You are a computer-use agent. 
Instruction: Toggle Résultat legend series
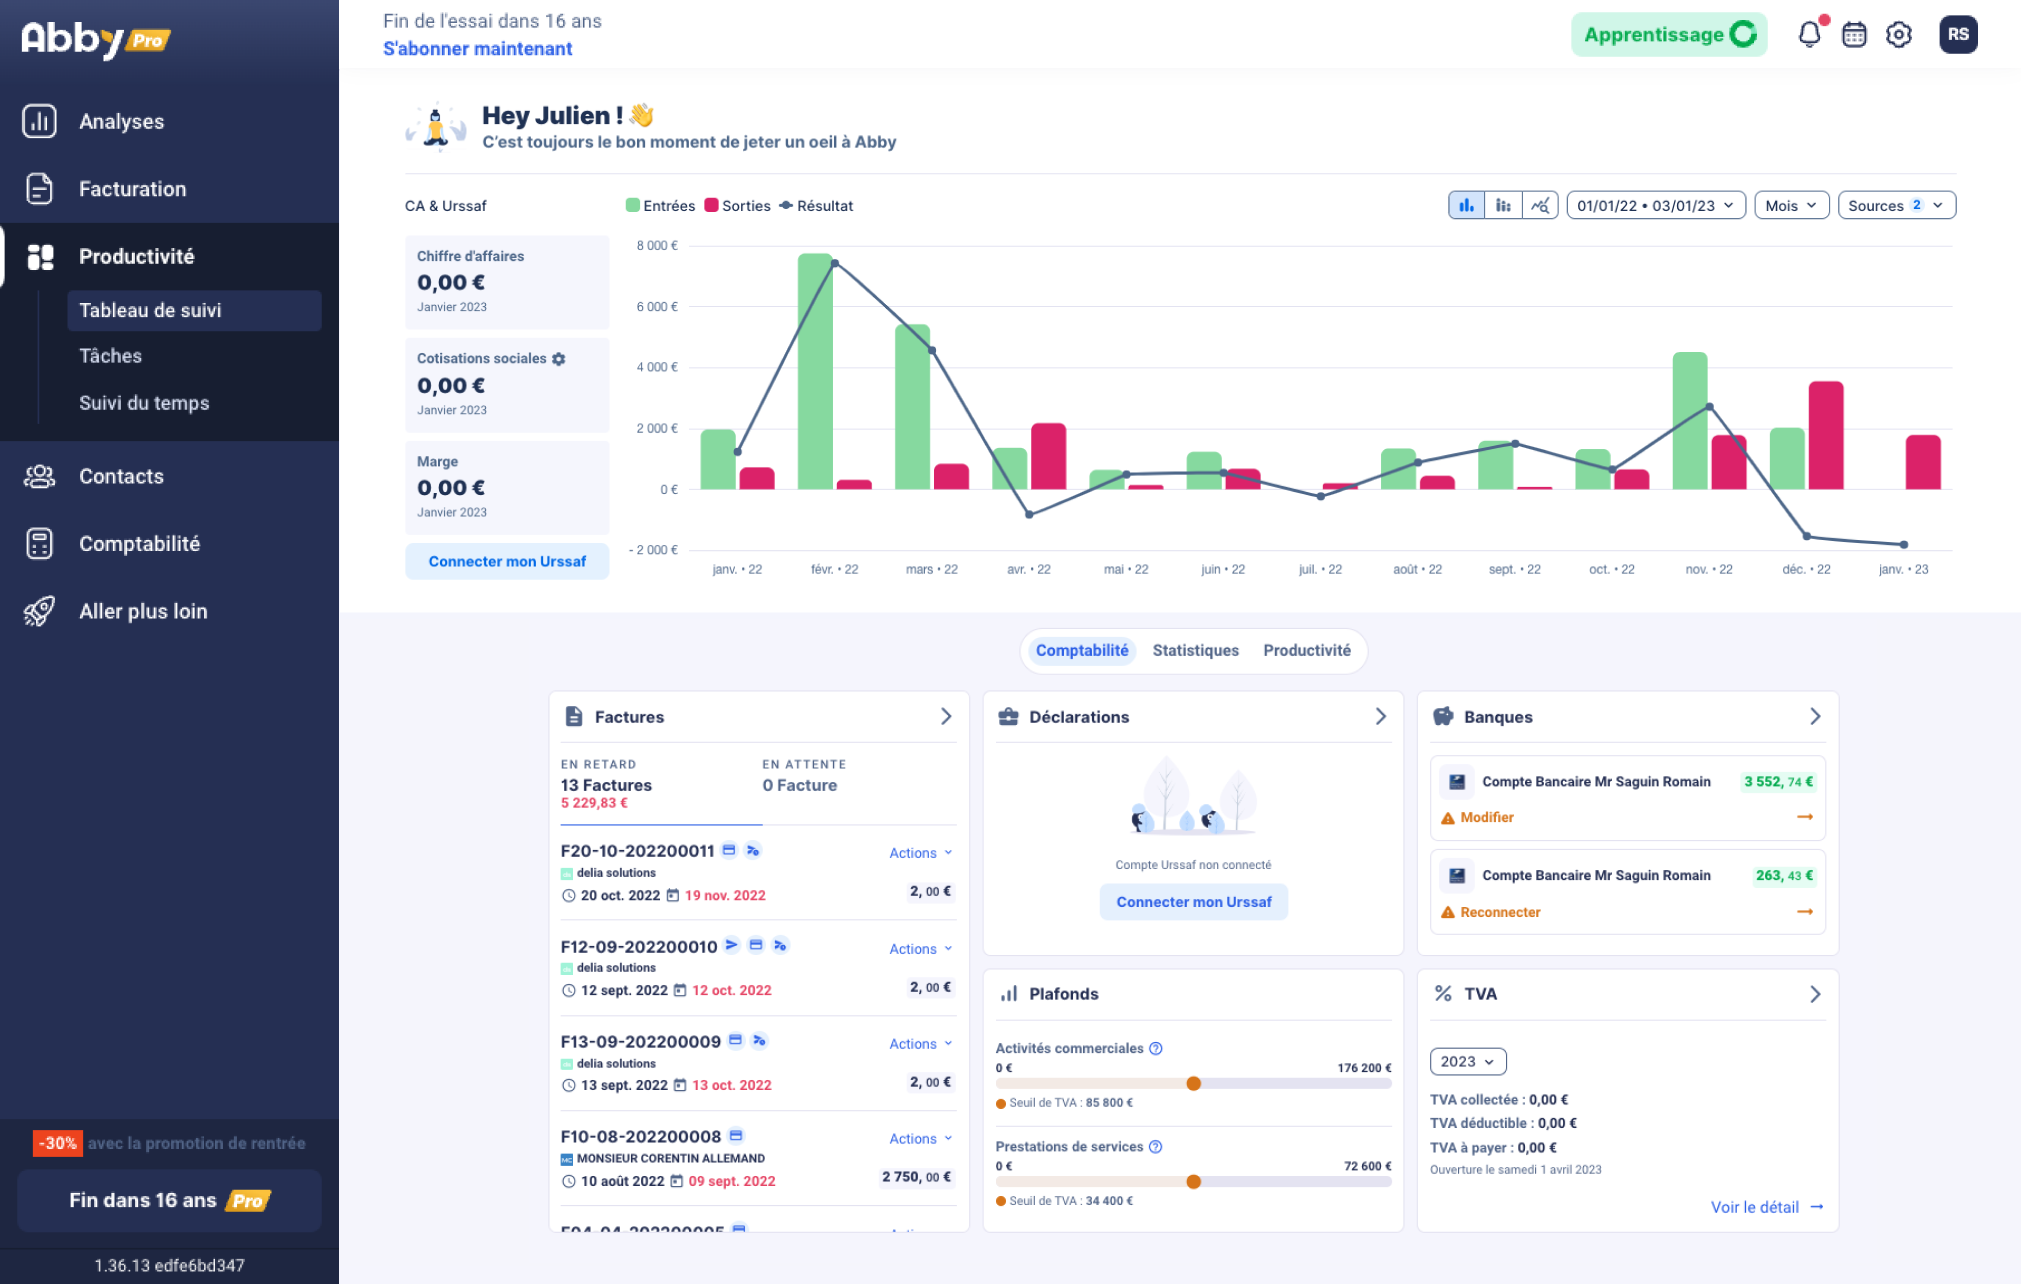pyautogui.click(x=816, y=206)
